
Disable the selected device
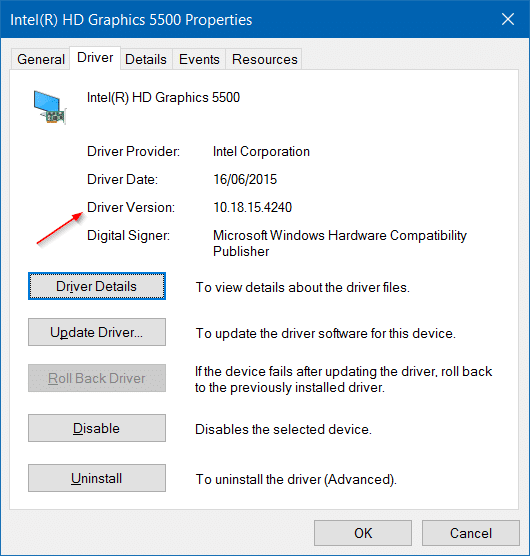click(x=97, y=428)
